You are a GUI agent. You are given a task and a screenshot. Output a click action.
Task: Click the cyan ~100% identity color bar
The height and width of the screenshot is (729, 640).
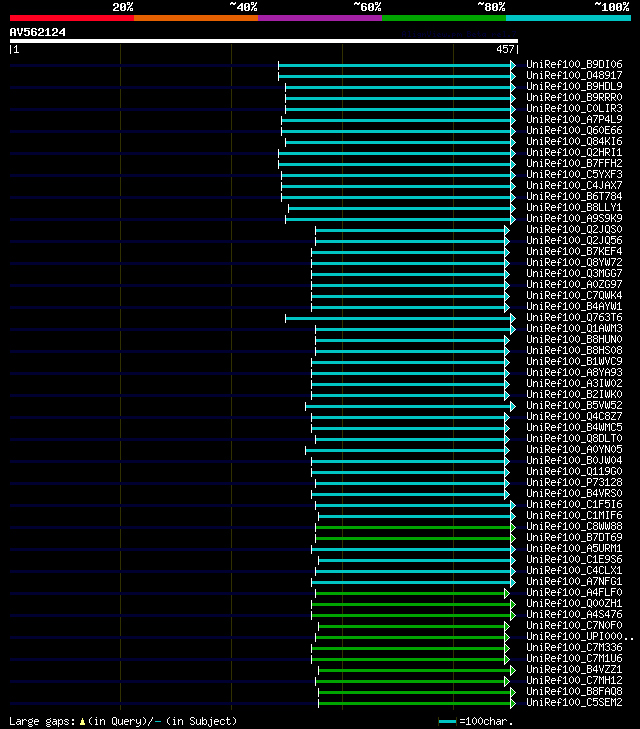[x=568, y=18]
